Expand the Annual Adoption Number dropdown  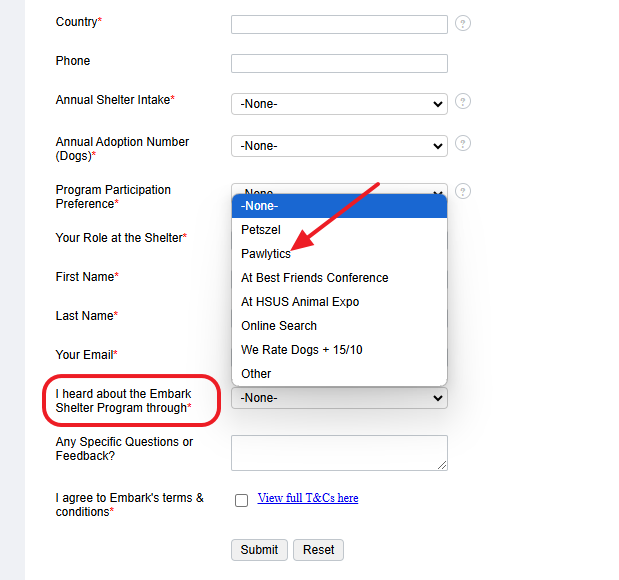point(339,146)
